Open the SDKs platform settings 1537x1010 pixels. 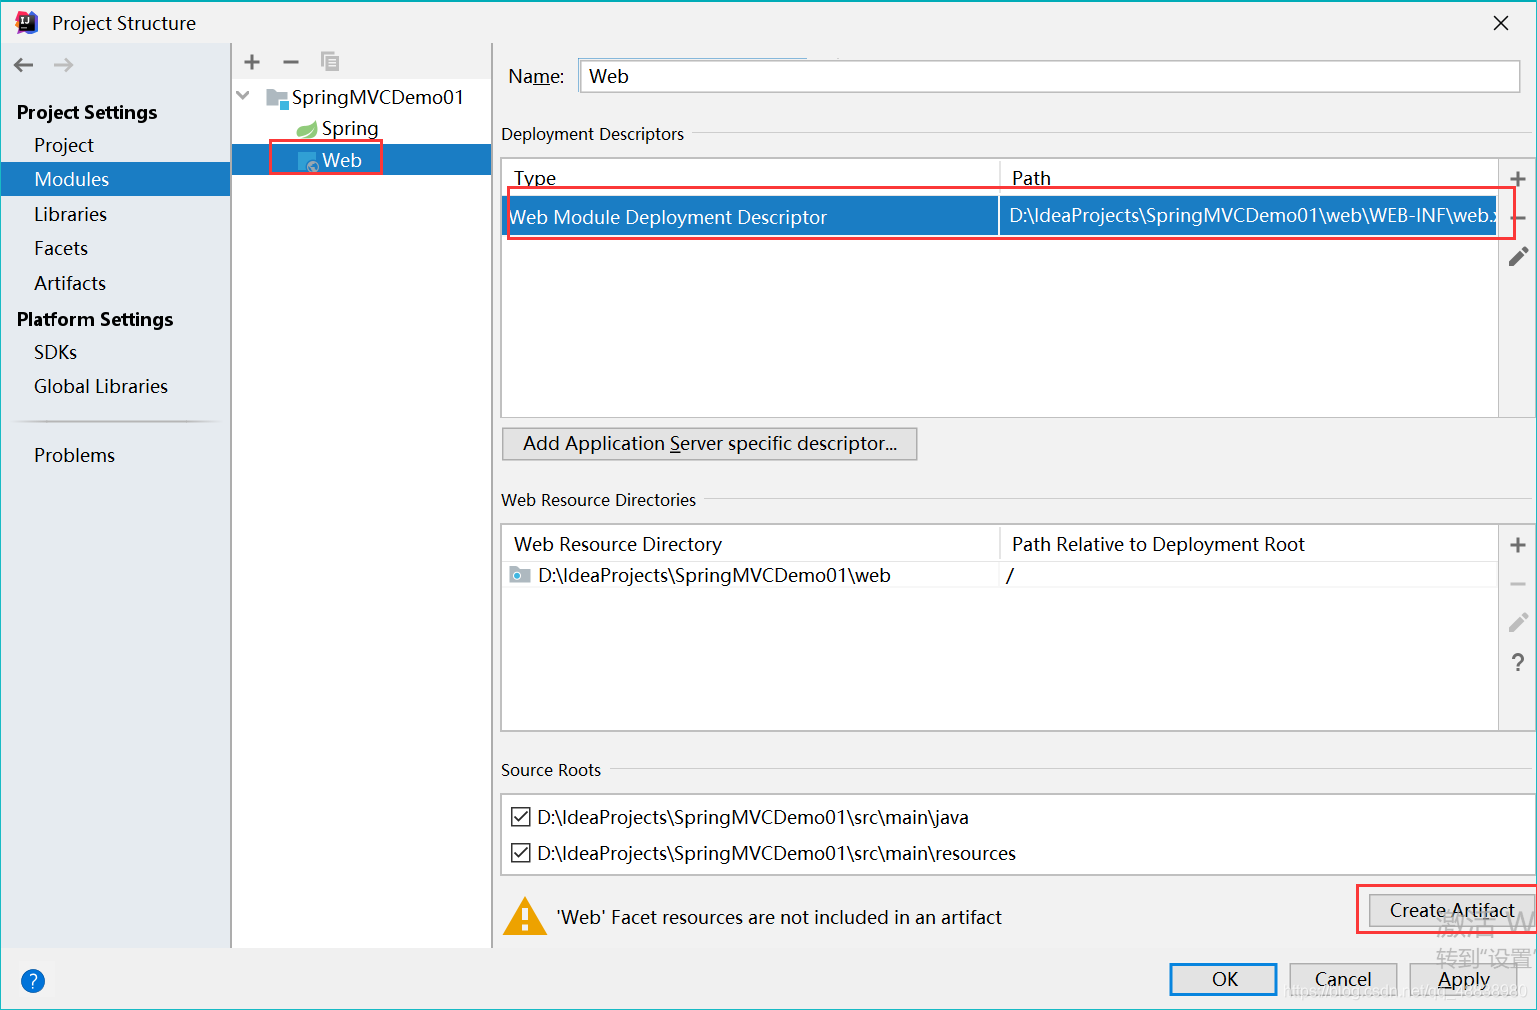pos(55,352)
